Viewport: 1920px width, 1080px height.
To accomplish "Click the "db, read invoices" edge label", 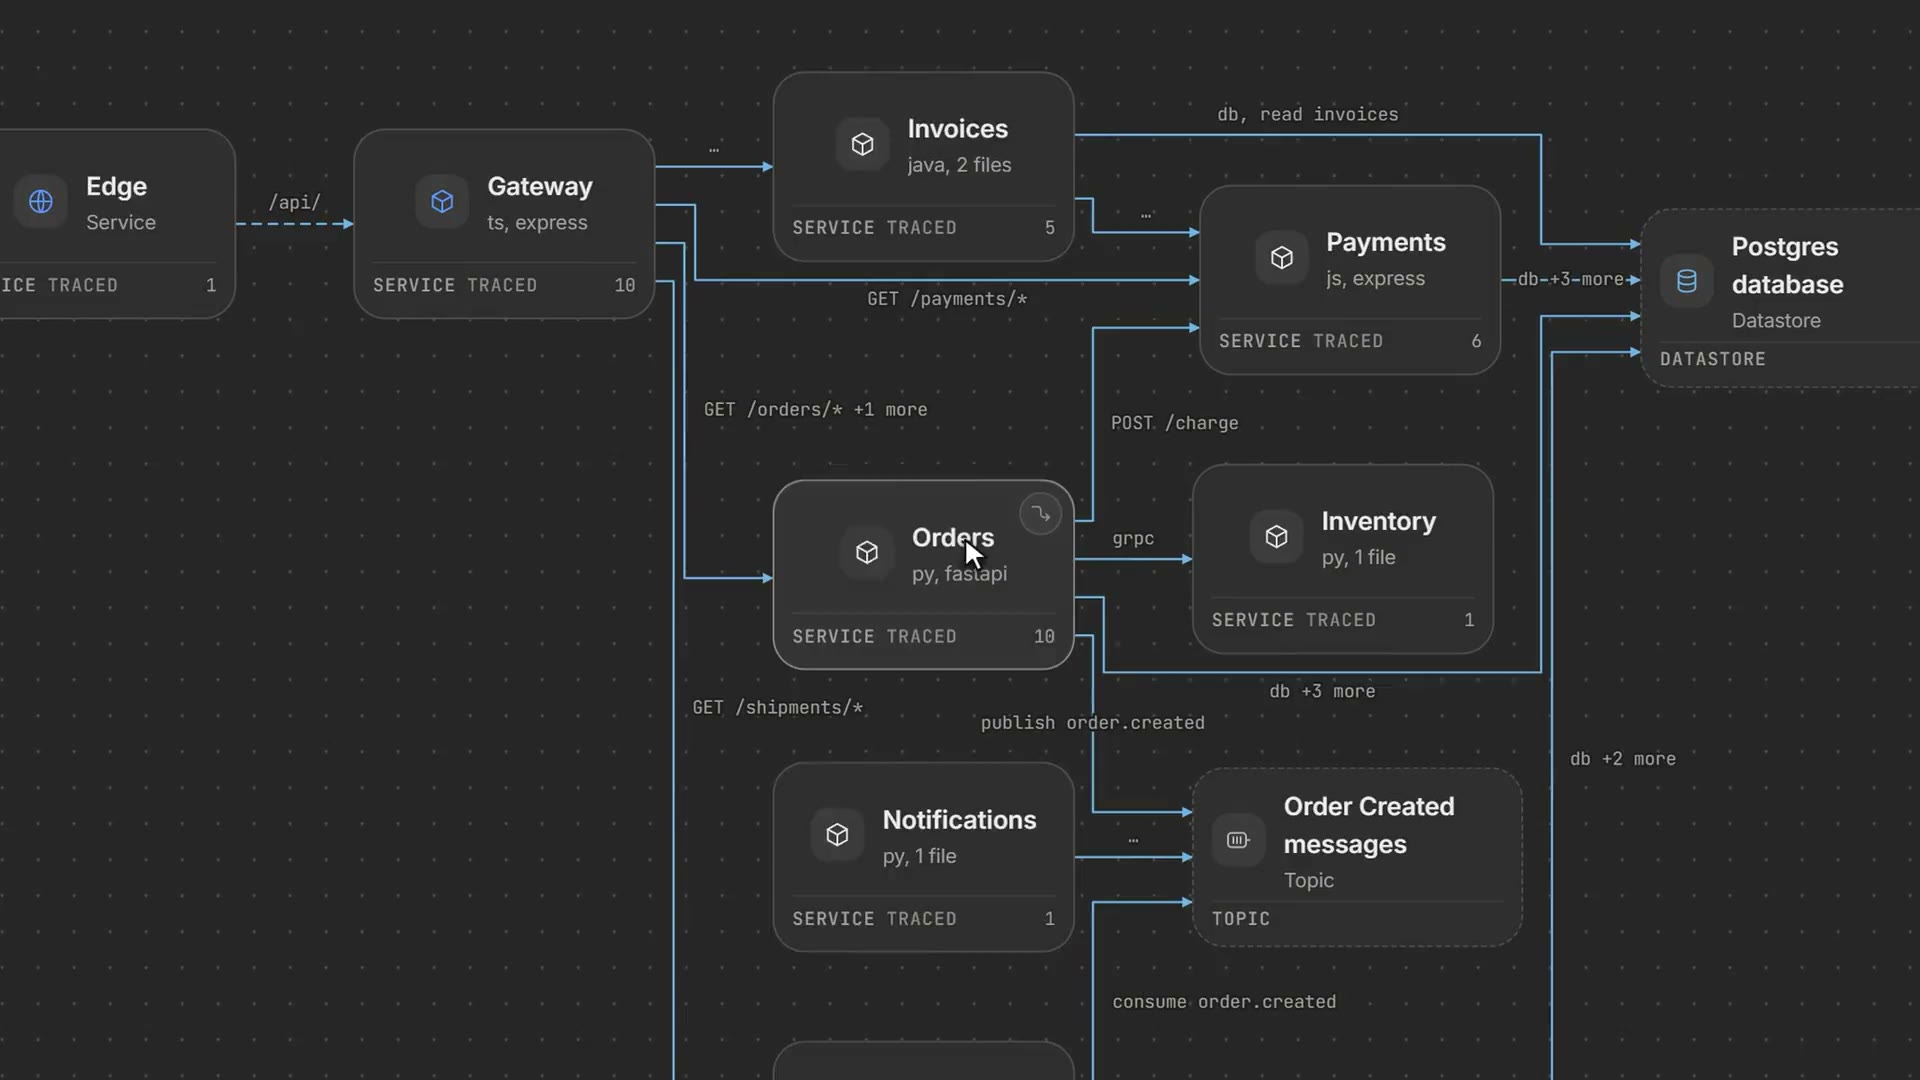I will pos(1307,115).
